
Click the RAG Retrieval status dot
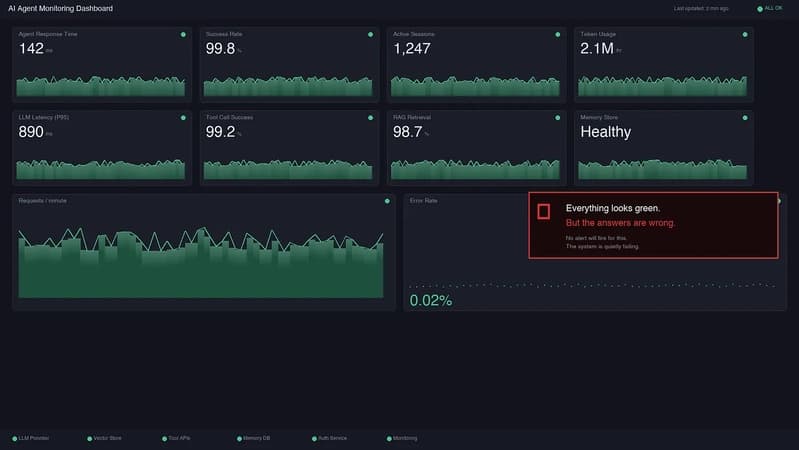[557, 118]
